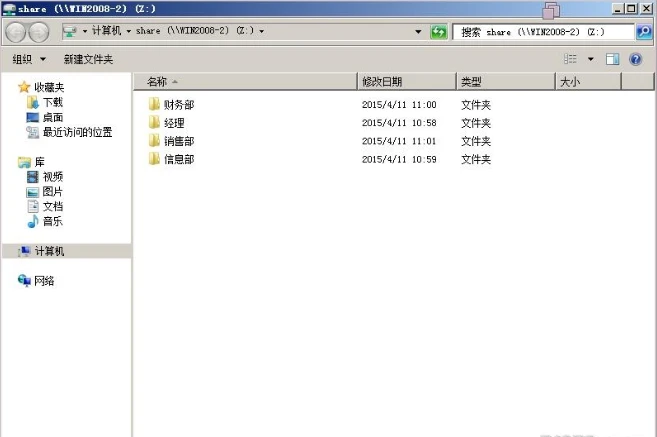
Task: Click share (\\WIN2008-2) breadcrumb segment
Action: (194, 31)
